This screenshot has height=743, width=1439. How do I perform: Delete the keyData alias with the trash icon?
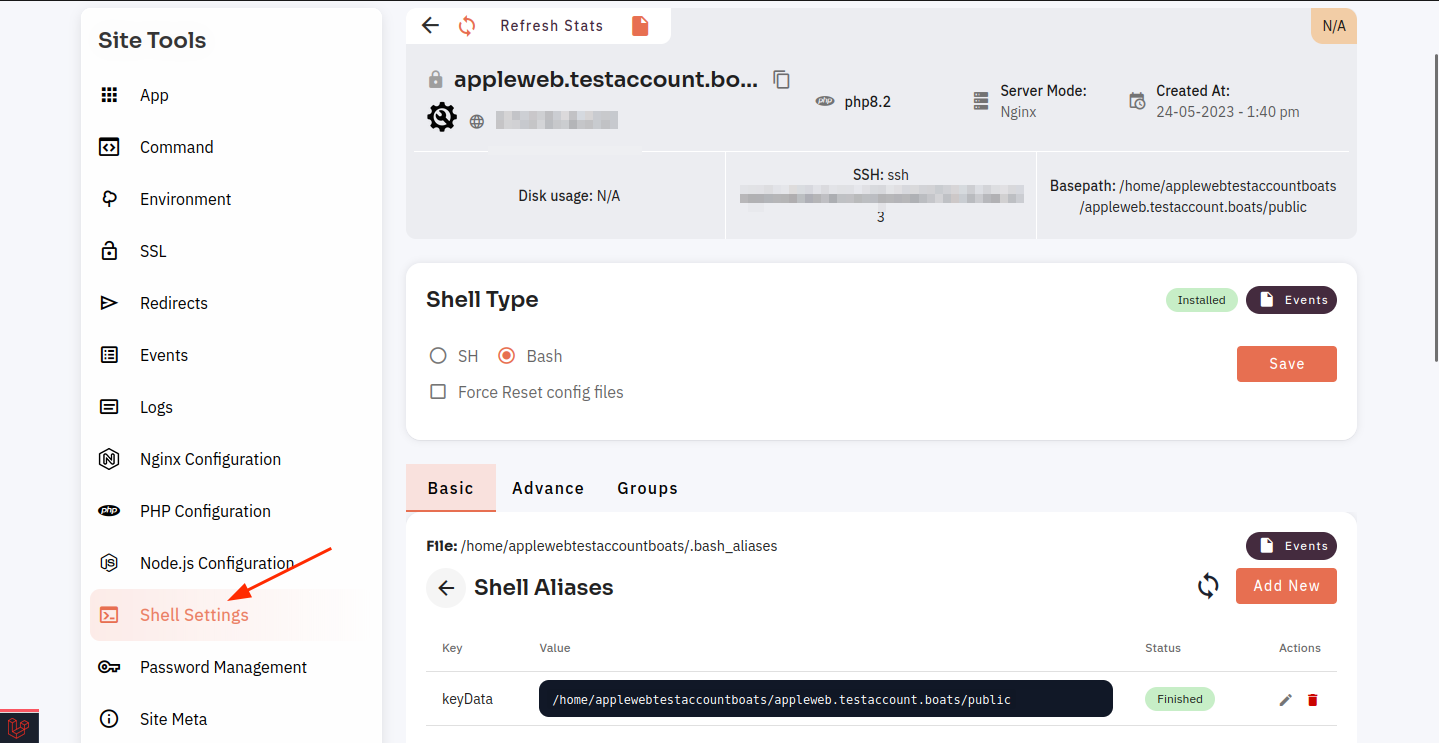(x=1313, y=700)
